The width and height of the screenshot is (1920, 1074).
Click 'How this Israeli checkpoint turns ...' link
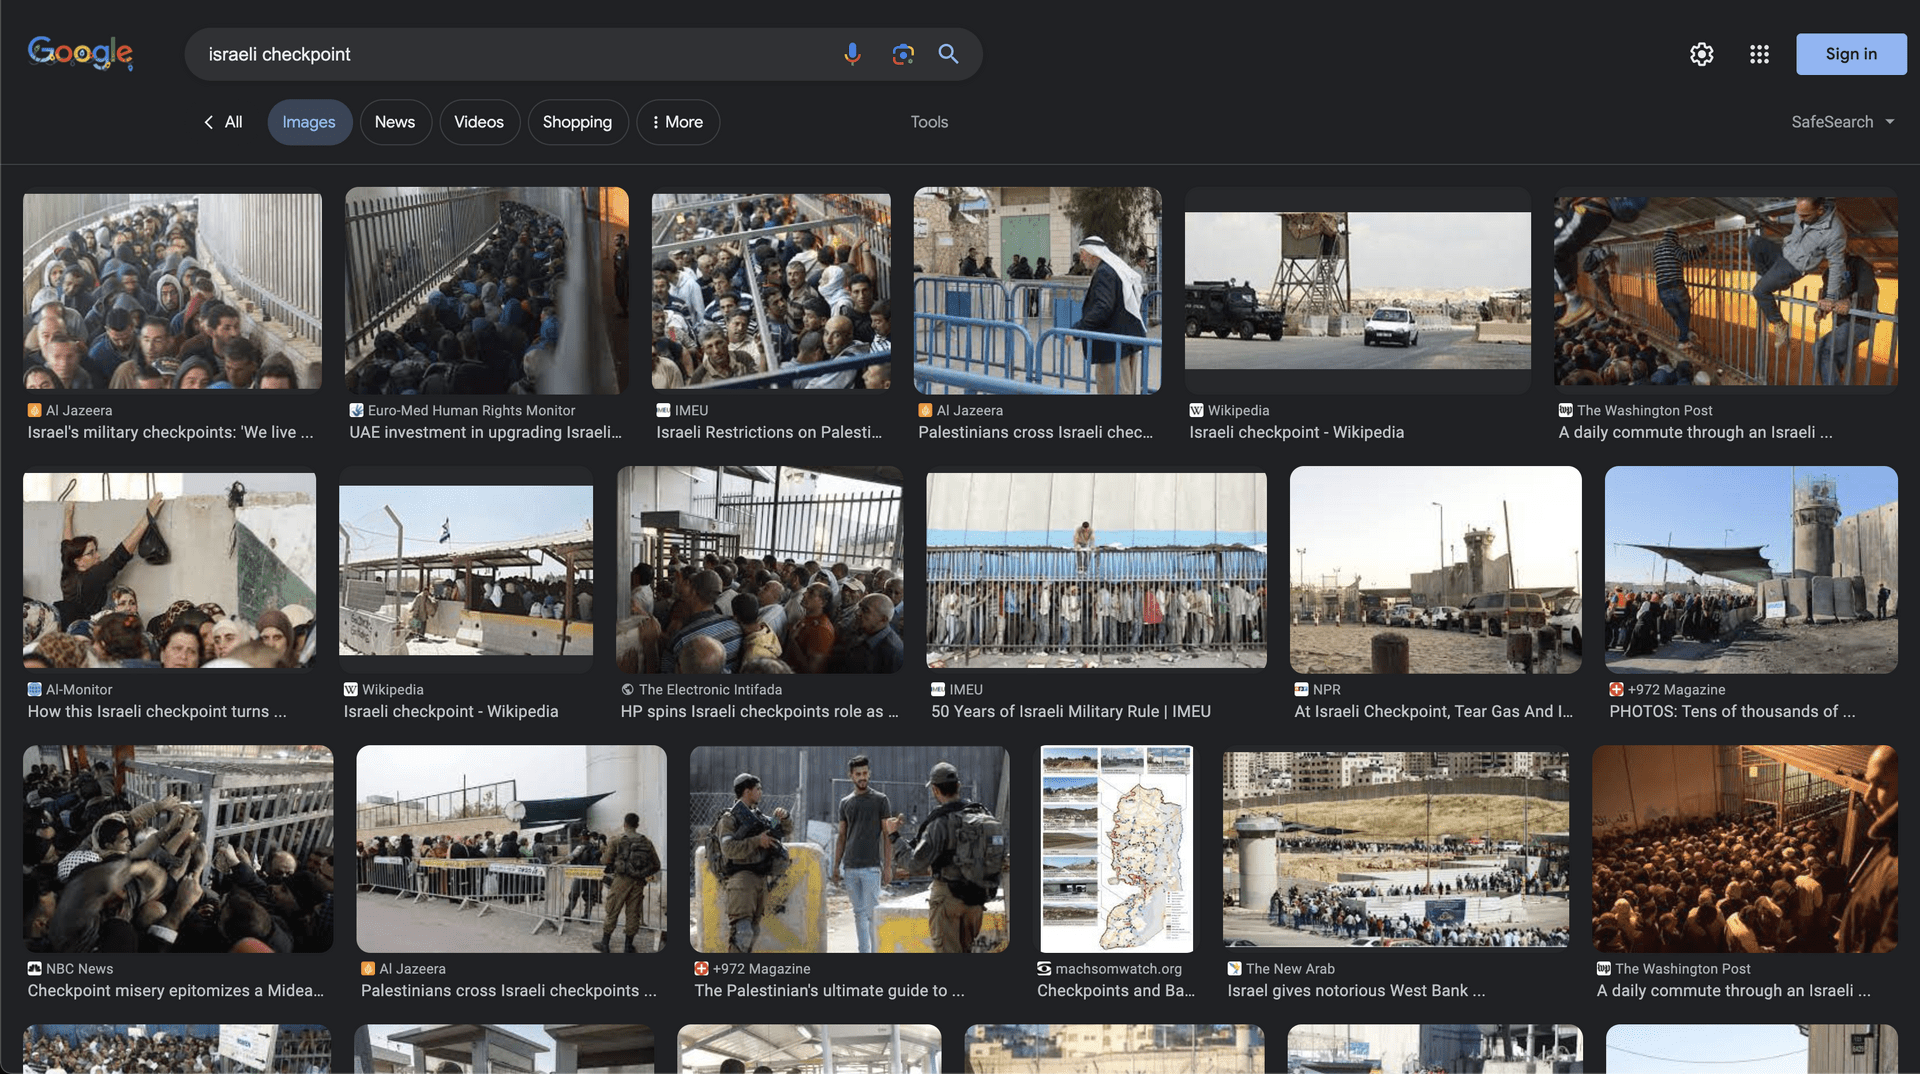click(x=157, y=712)
